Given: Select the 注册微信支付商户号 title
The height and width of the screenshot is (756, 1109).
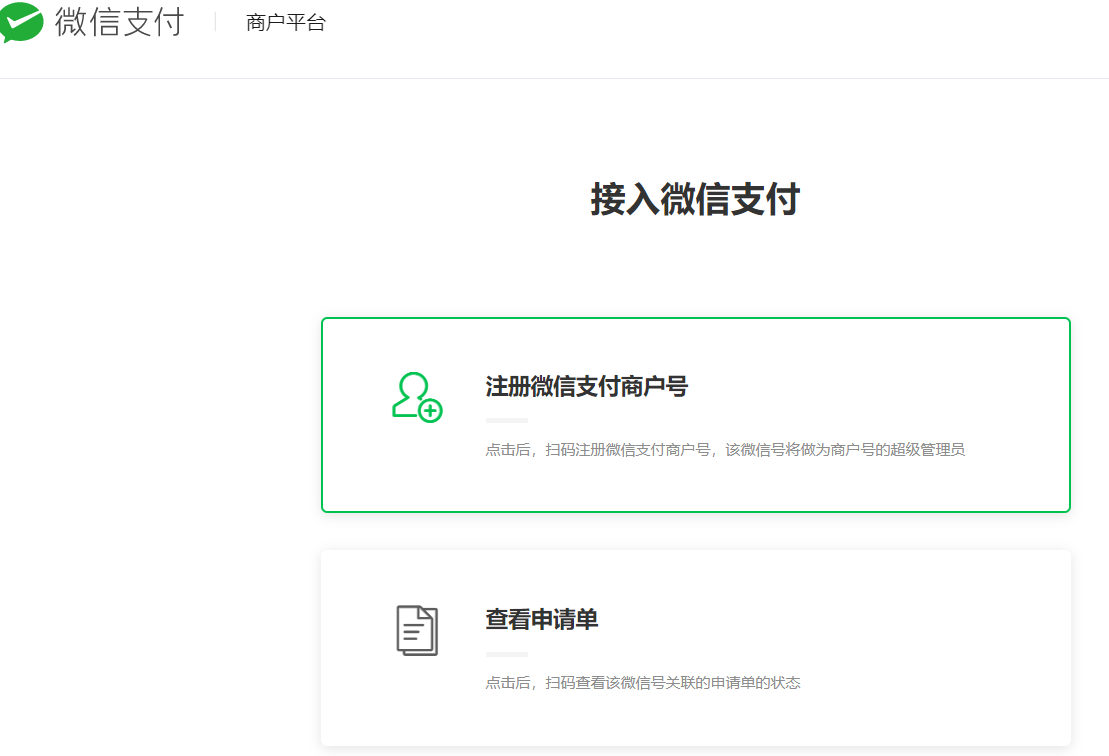Looking at the screenshot, I should (x=586, y=386).
